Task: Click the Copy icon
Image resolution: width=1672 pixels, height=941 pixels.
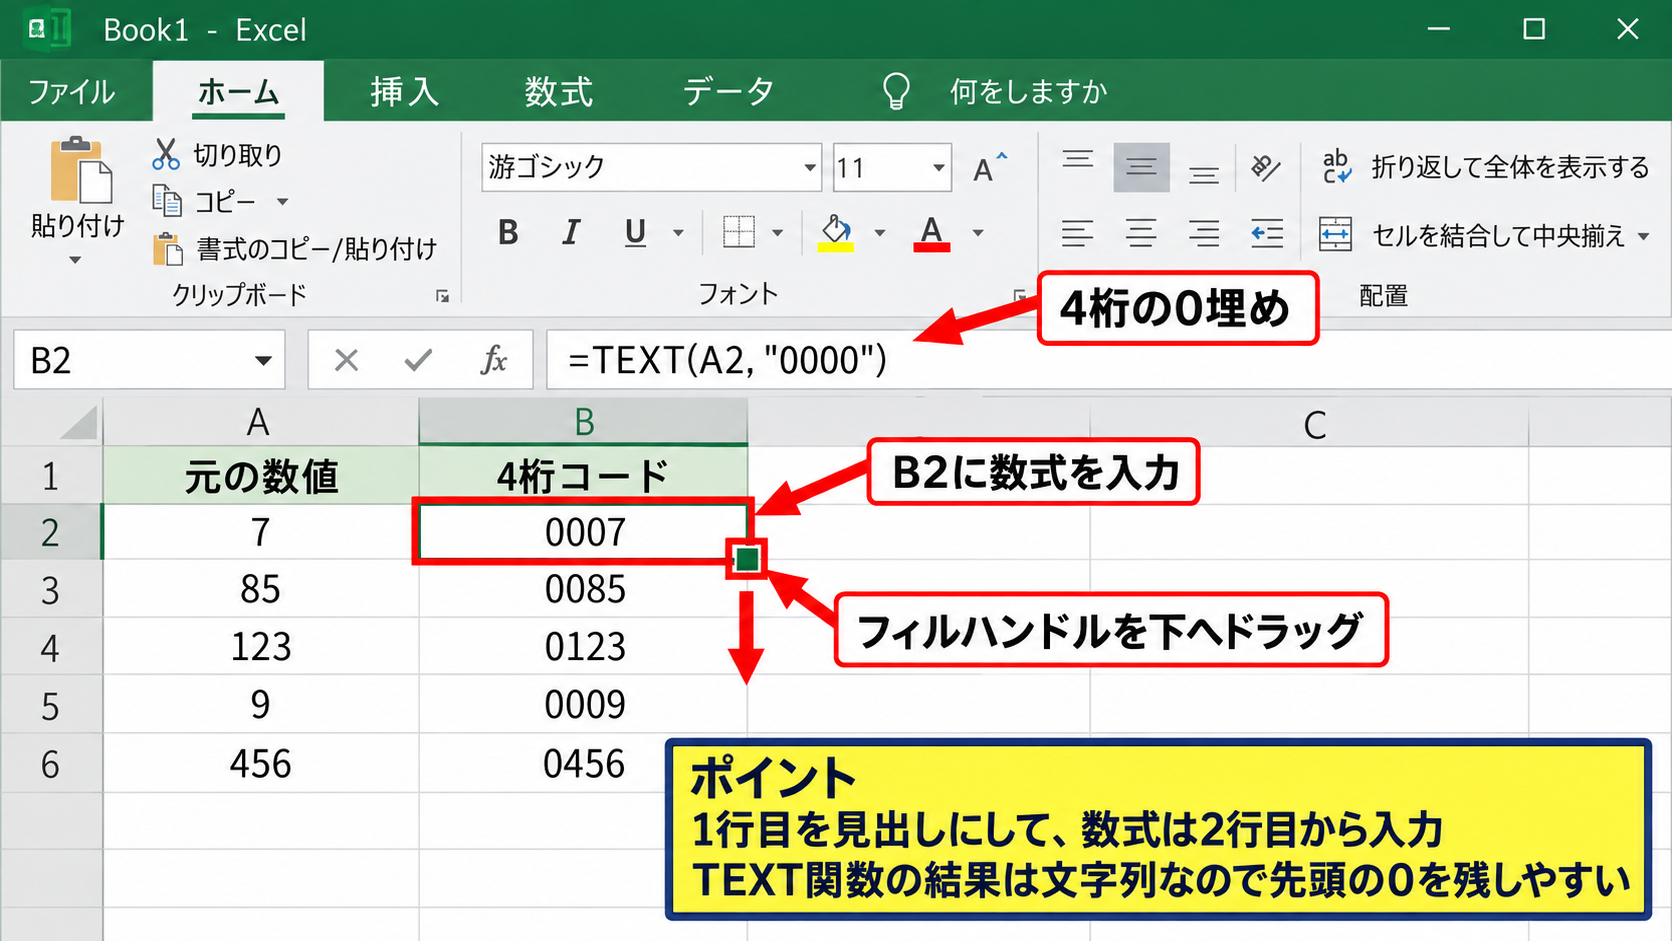Action: 166,201
